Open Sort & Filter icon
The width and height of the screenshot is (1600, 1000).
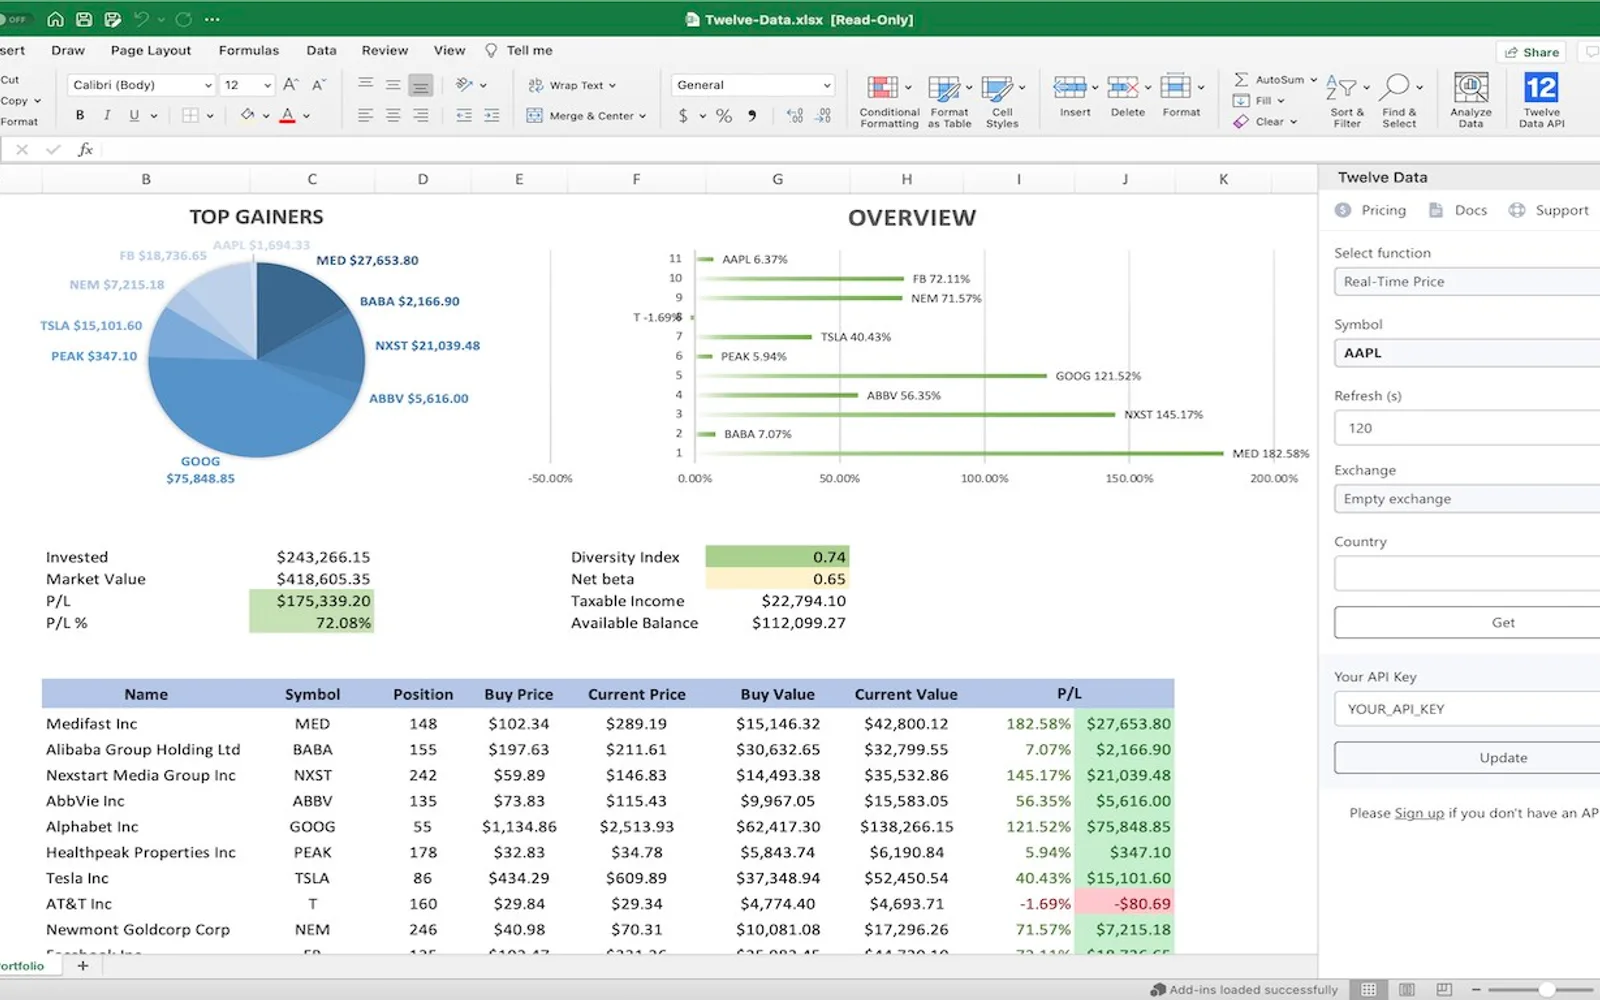click(1341, 88)
